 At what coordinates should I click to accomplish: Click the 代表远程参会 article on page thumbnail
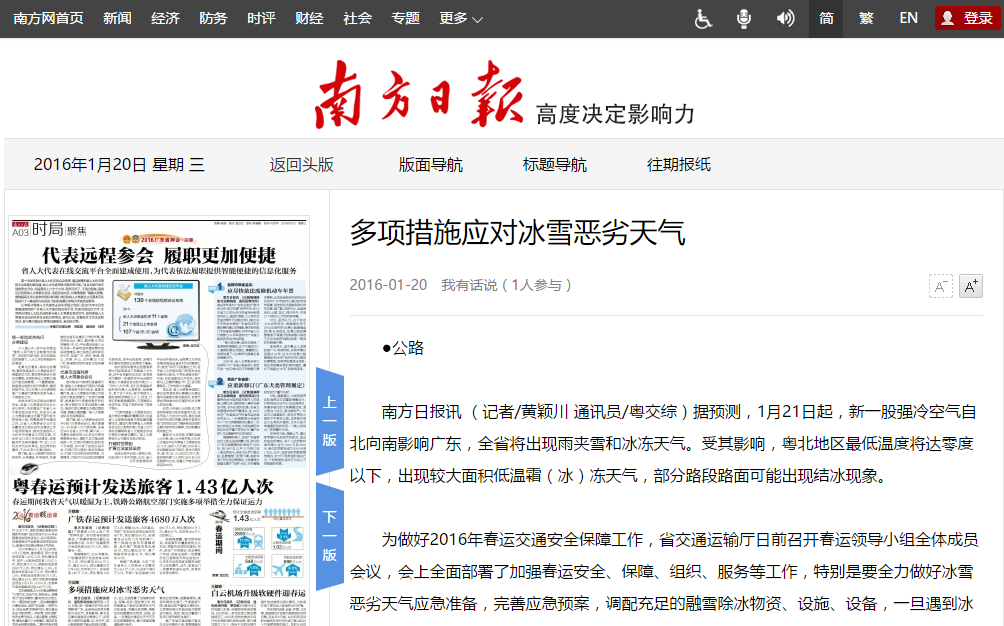tap(159, 255)
